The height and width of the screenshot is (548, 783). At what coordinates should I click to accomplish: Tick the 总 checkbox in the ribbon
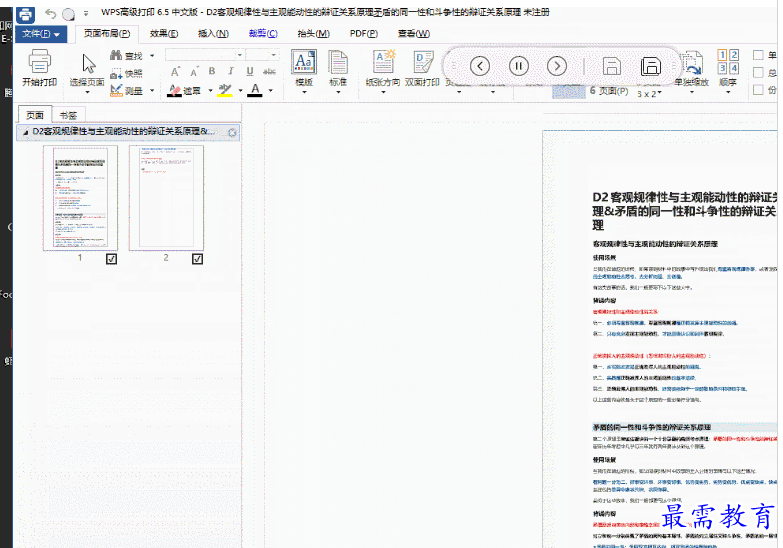point(758,73)
